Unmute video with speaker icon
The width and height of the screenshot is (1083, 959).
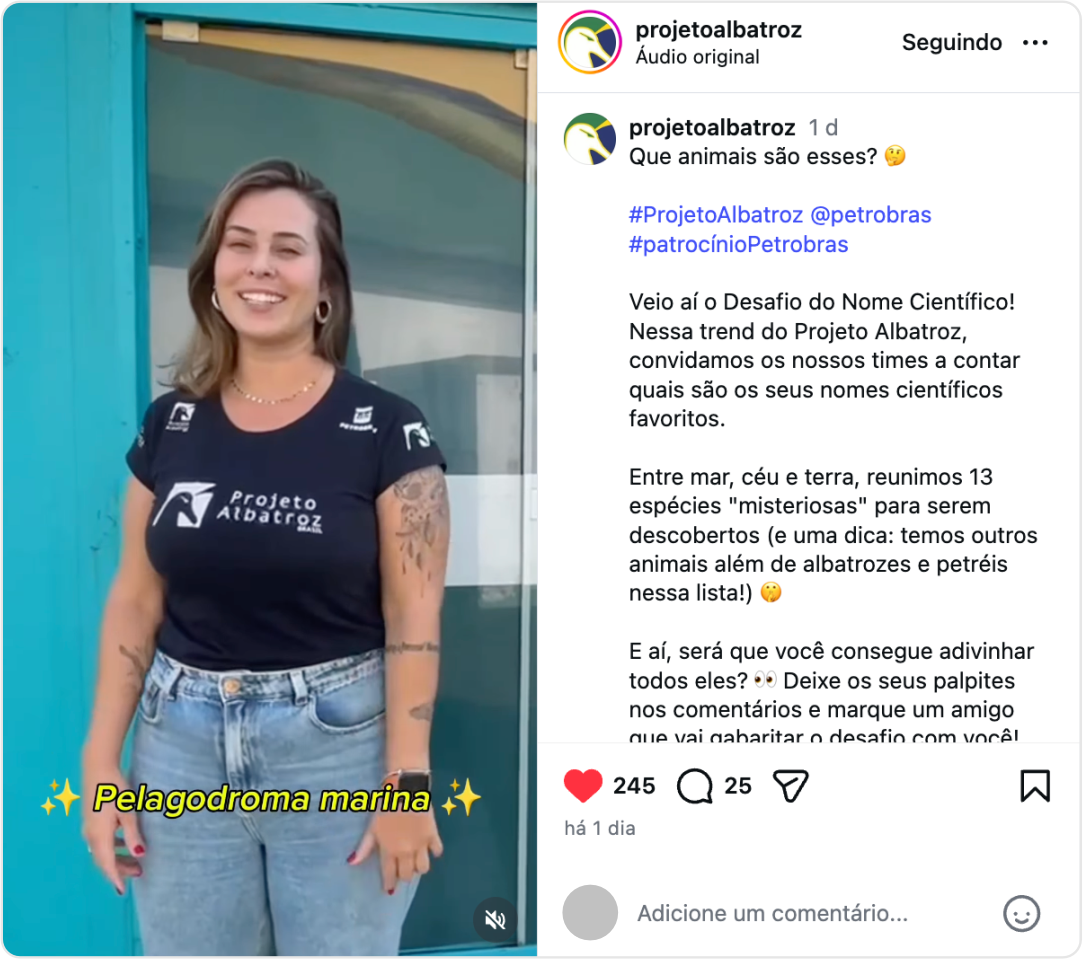point(495,919)
